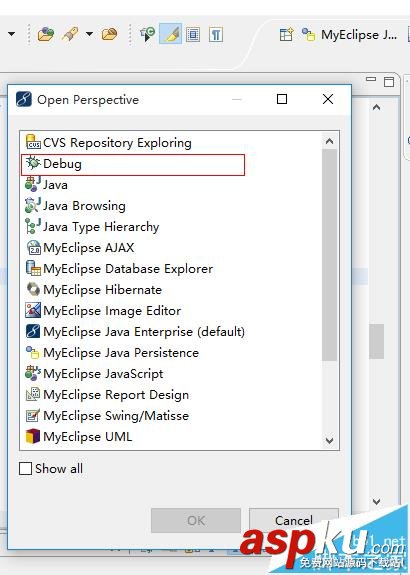Choose the MyEclipse UML cube icon

(x=33, y=436)
